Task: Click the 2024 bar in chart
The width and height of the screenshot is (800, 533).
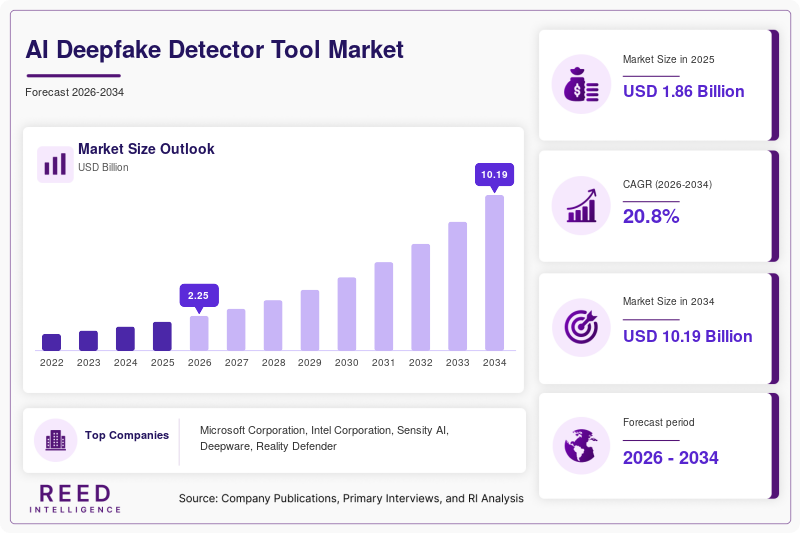Action: (126, 339)
